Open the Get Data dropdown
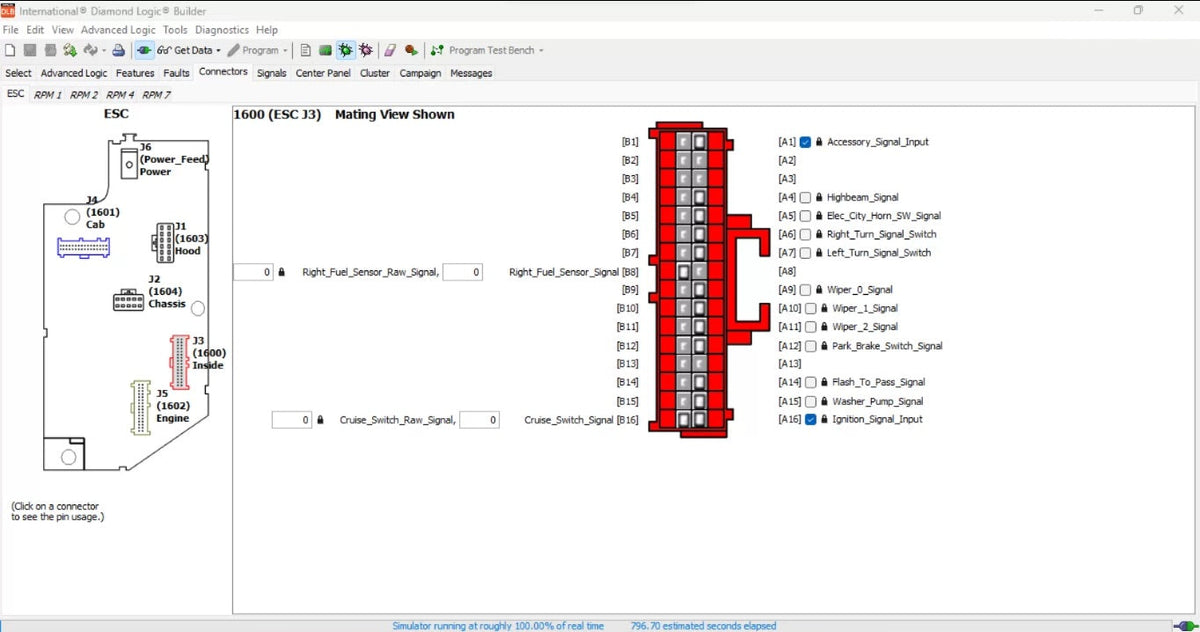The height and width of the screenshot is (632, 1200). pos(217,50)
